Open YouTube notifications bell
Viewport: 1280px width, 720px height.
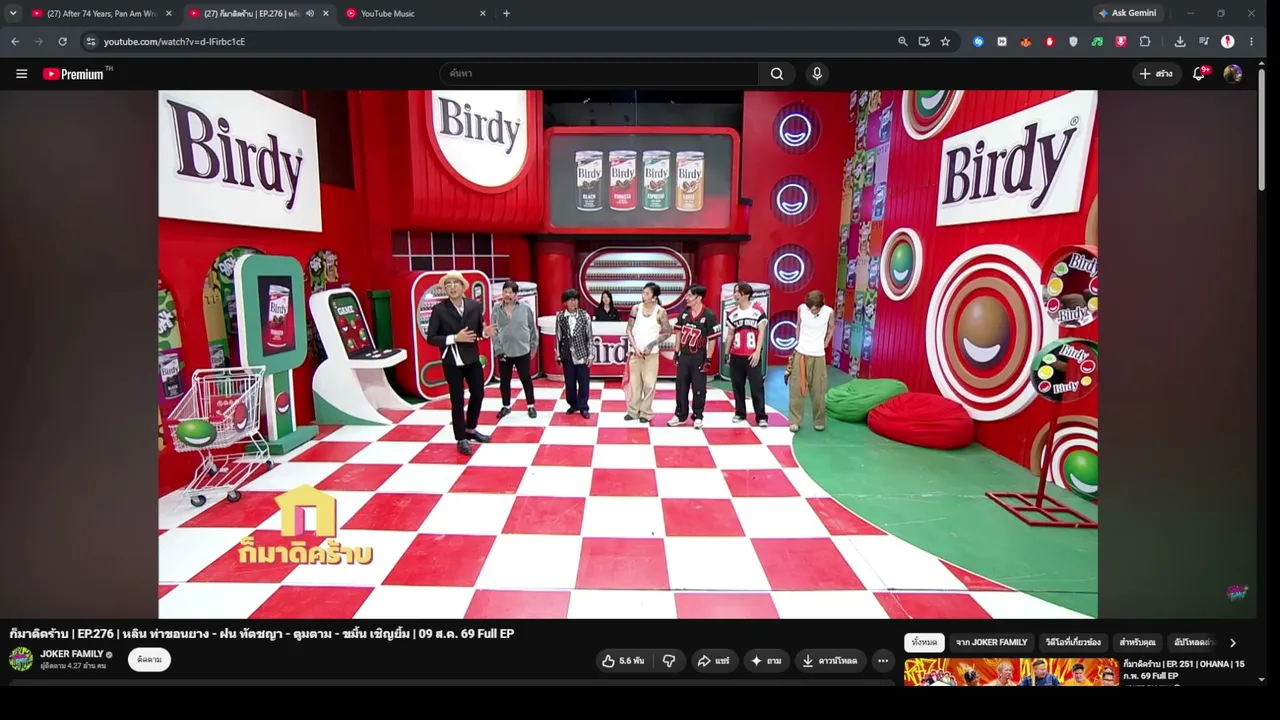point(1200,74)
